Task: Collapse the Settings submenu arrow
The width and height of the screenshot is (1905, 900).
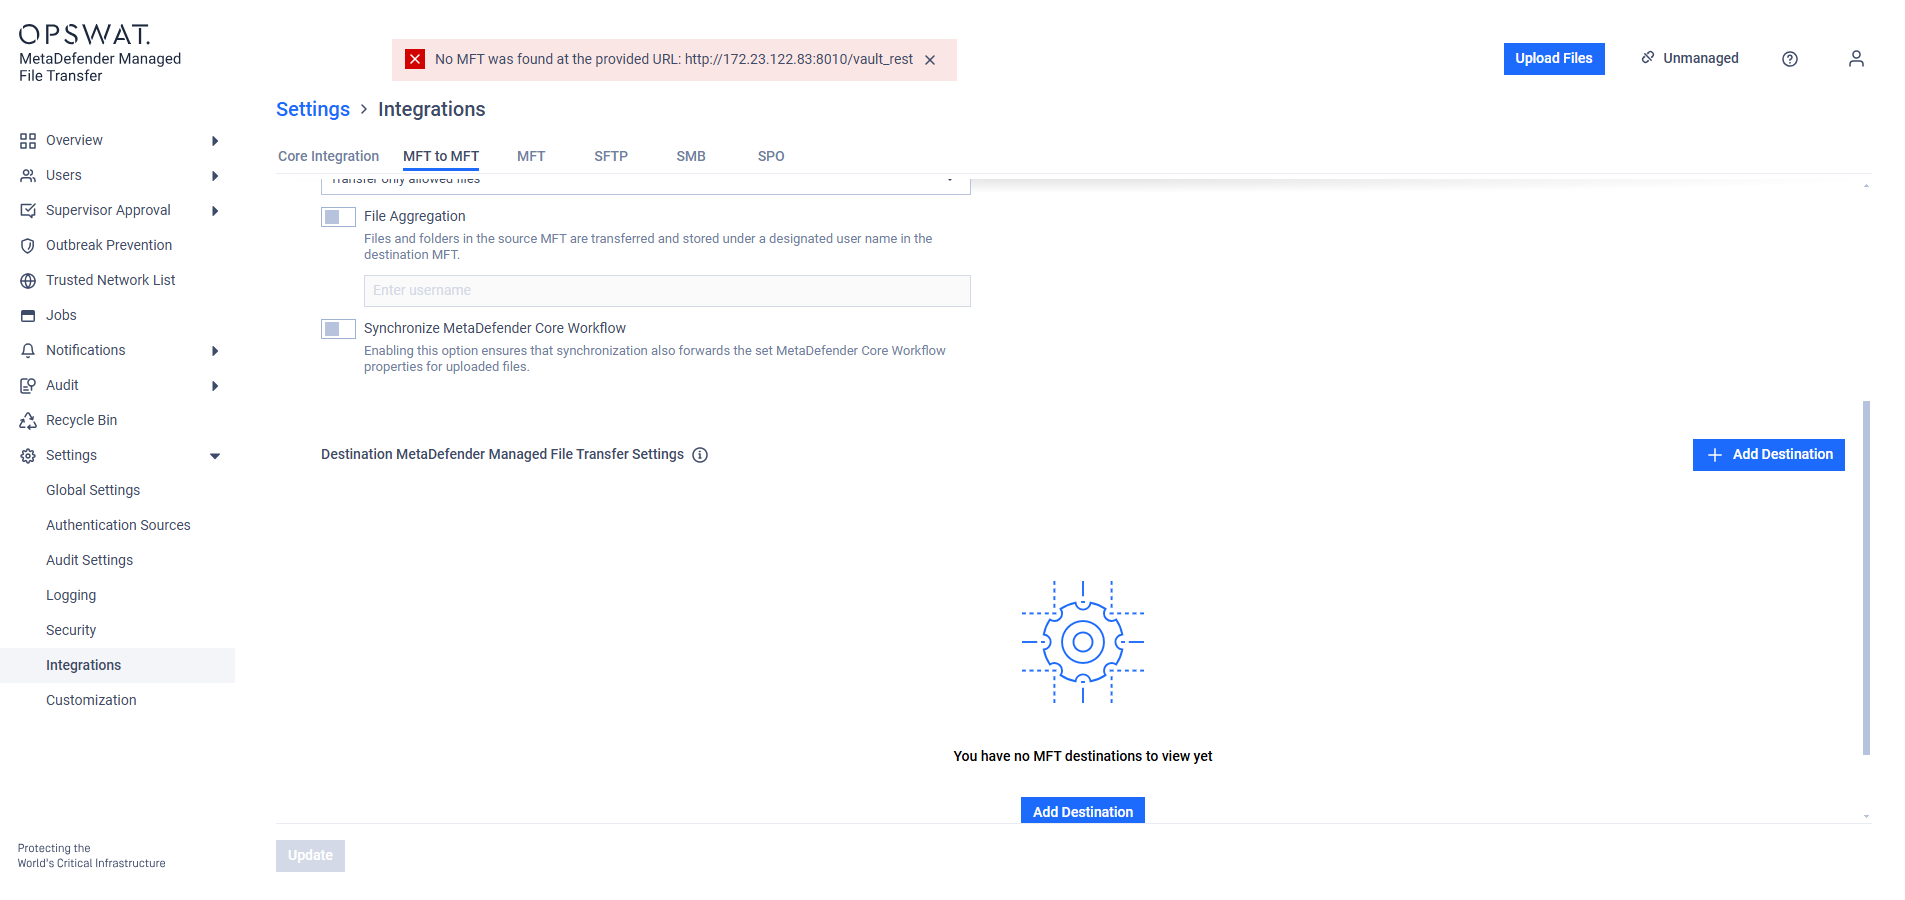Action: (x=215, y=456)
